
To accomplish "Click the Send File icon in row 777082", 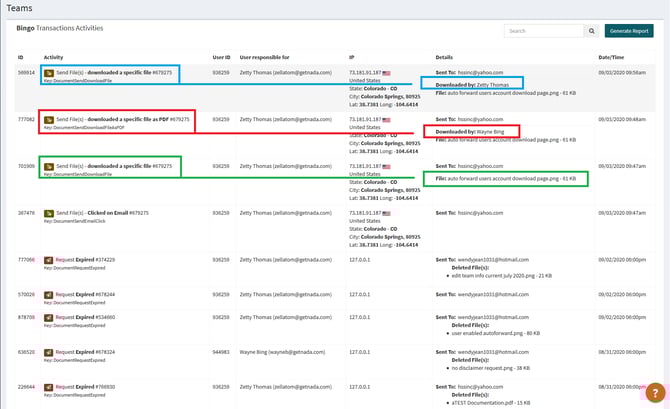I will [x=48, y=119].
